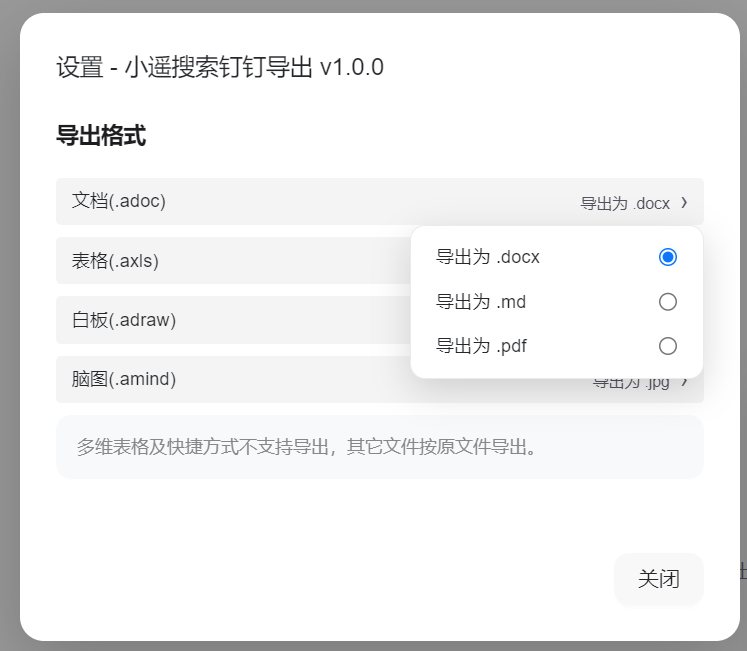The width and height of the screenshot is (747, 651).
Task: Click the 文档(.adoc) row label
Action: (x=119, y=201)
